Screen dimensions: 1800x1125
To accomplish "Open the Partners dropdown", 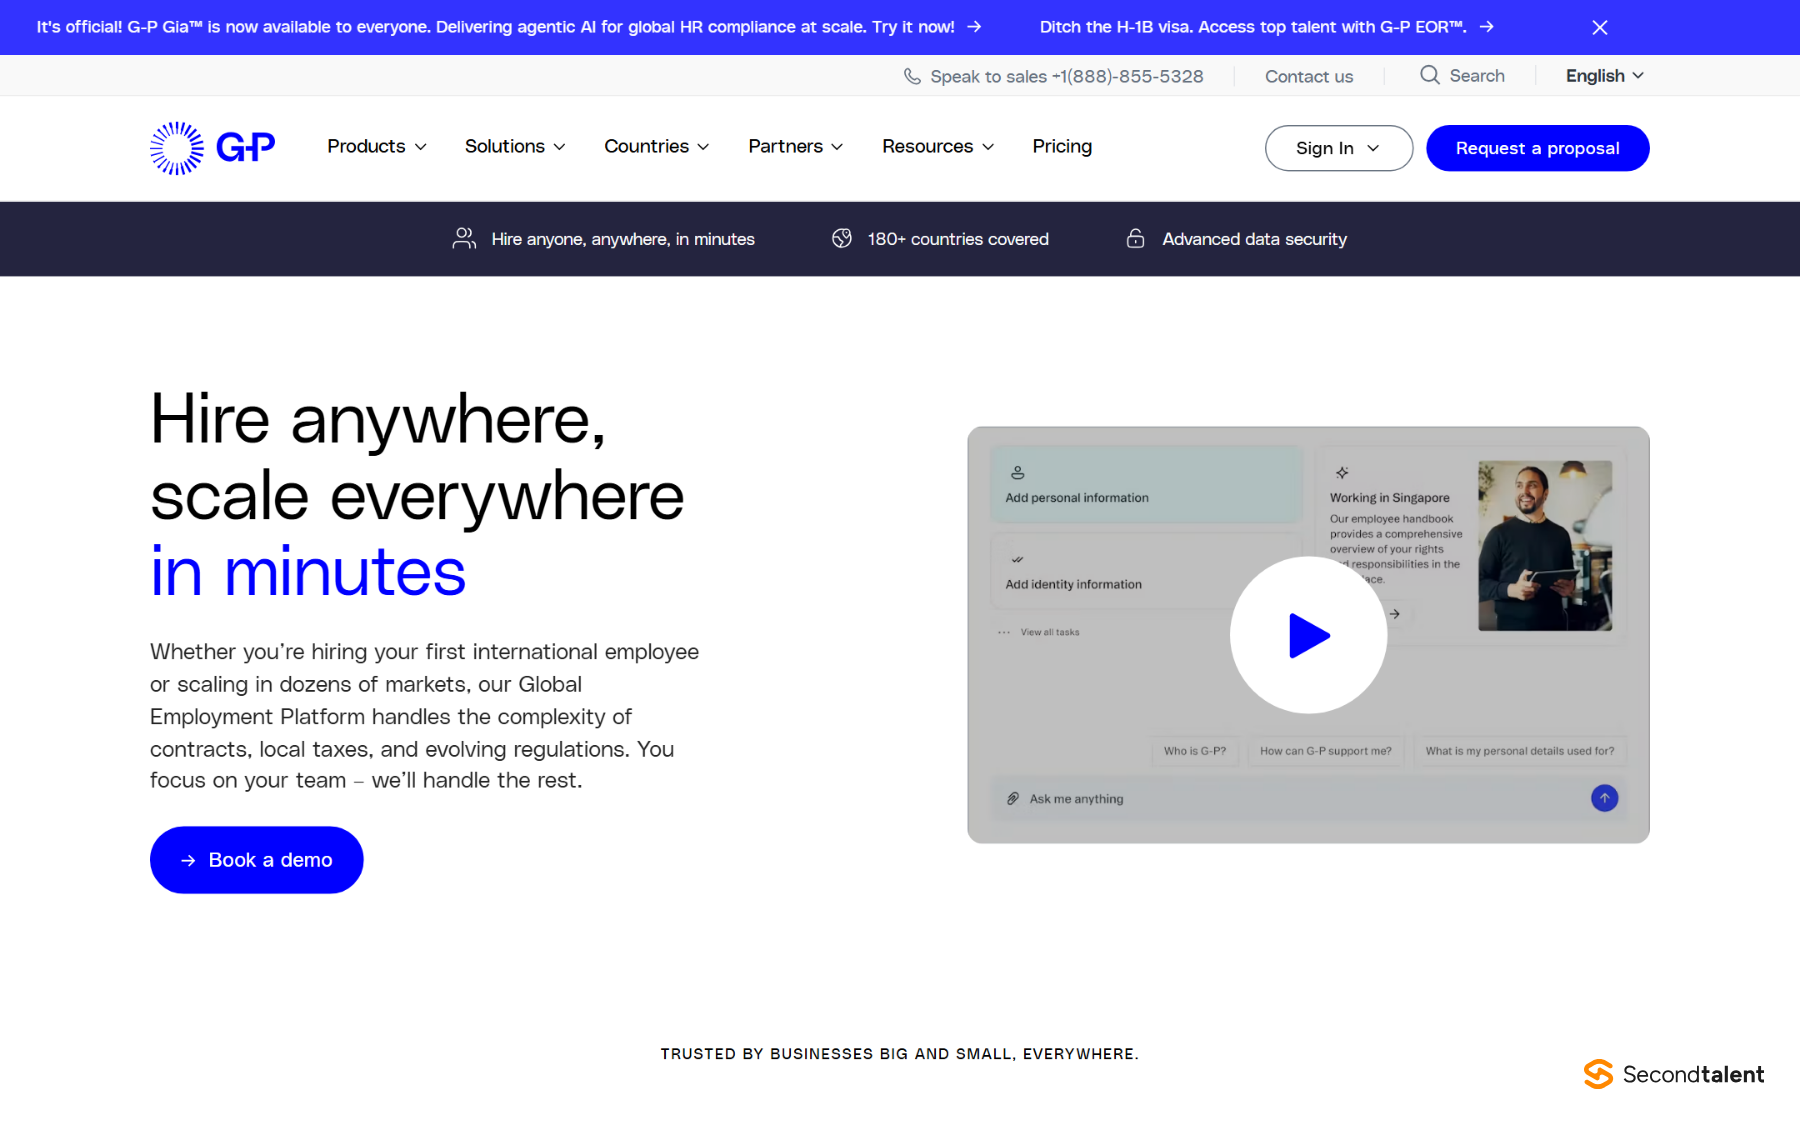I will click(x=796, y=147).
